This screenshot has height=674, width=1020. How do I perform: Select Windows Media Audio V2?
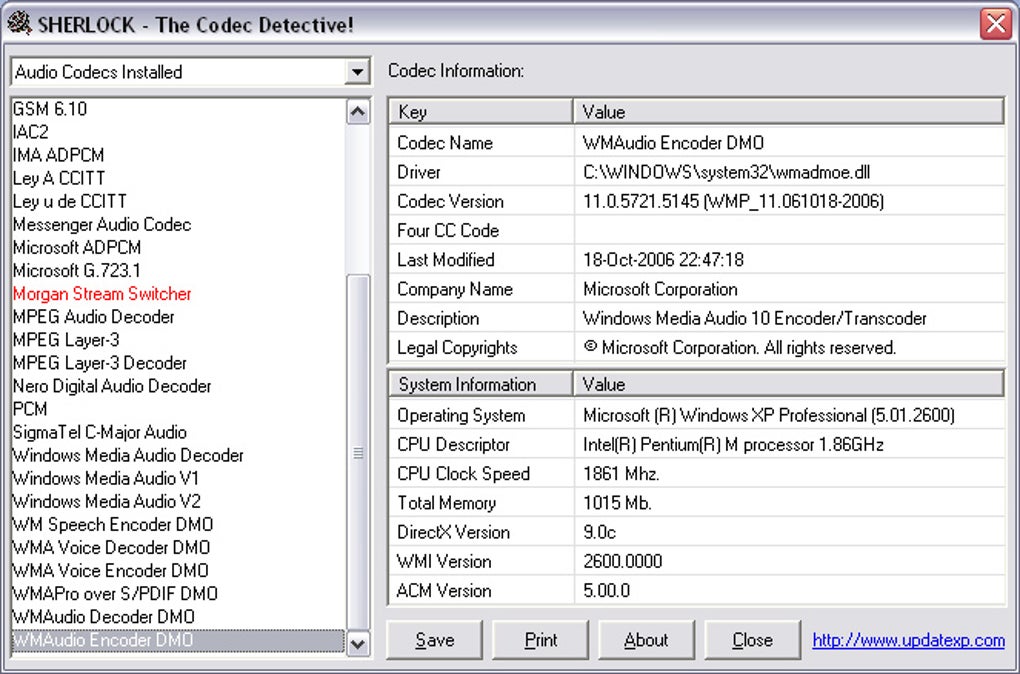(x=107, y=502)
